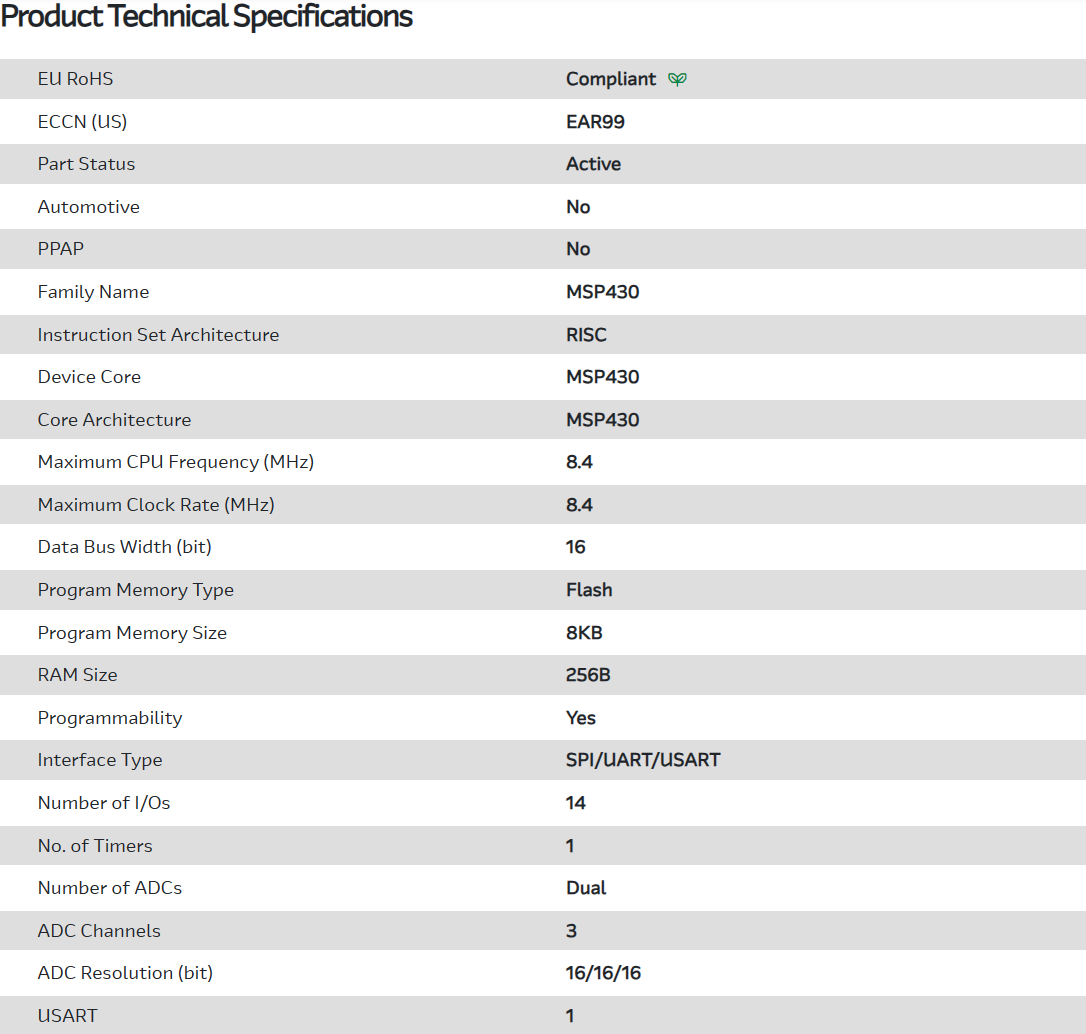Click the EU RoHS row label

point(75,79)
